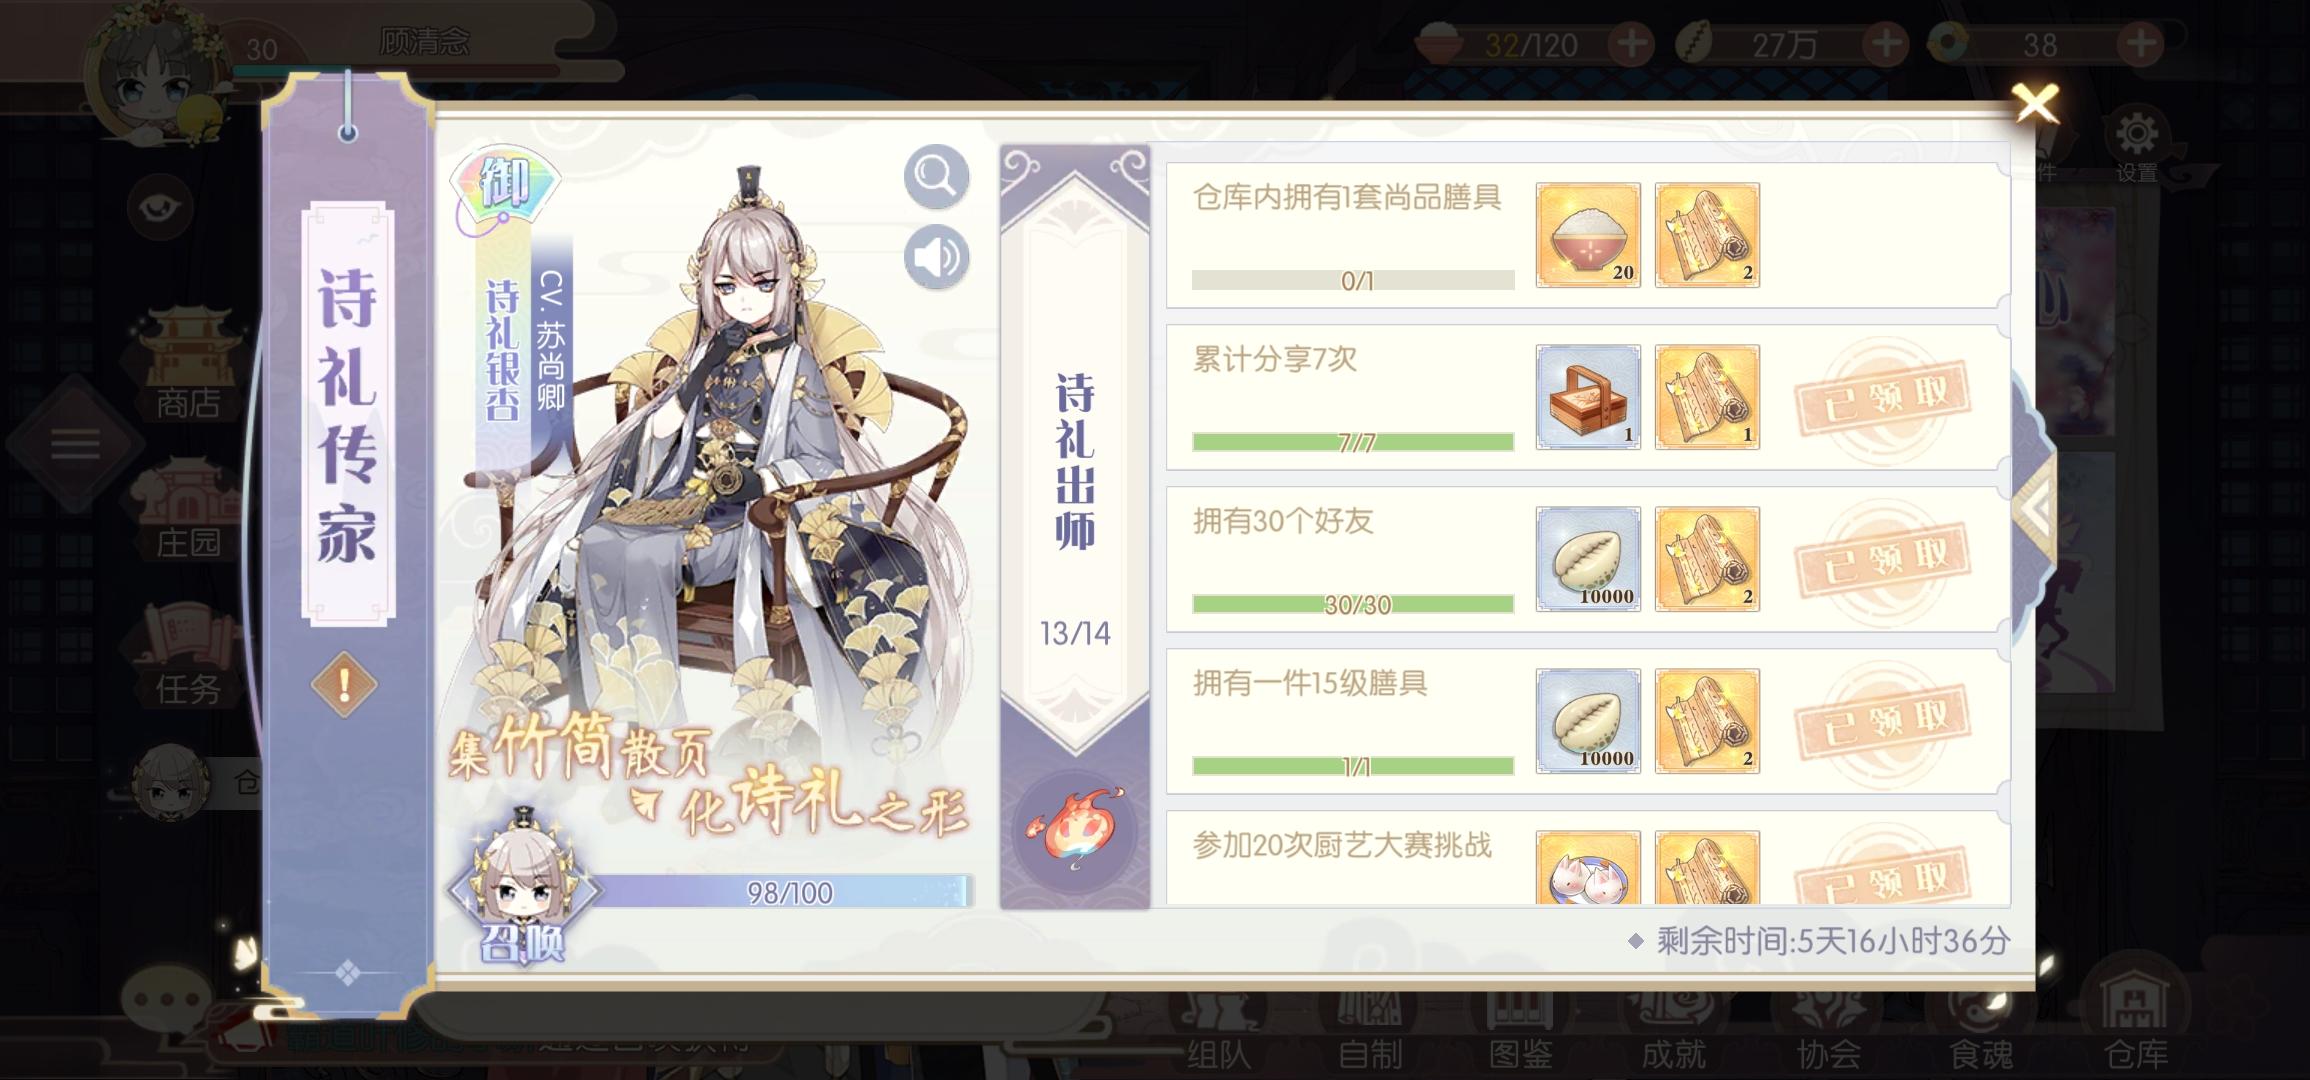Tap the 98/100 summon progress bar
This screenshot has width=2310, height=1080.
pos(785,892)
